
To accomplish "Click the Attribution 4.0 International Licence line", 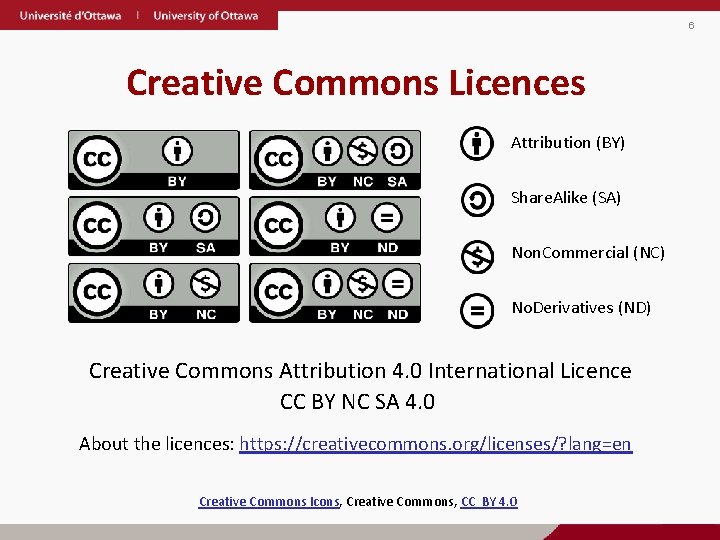I will click(x=360, y=371).
